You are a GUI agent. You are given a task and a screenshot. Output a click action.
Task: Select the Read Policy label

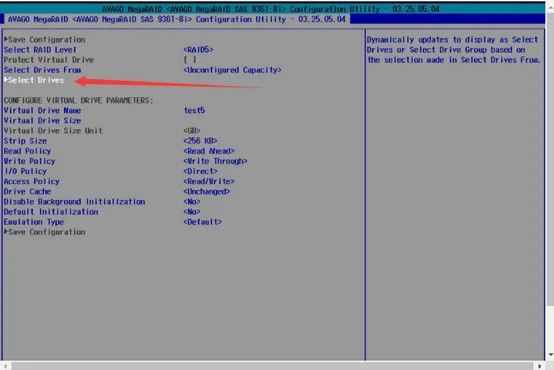click(27, 151)
